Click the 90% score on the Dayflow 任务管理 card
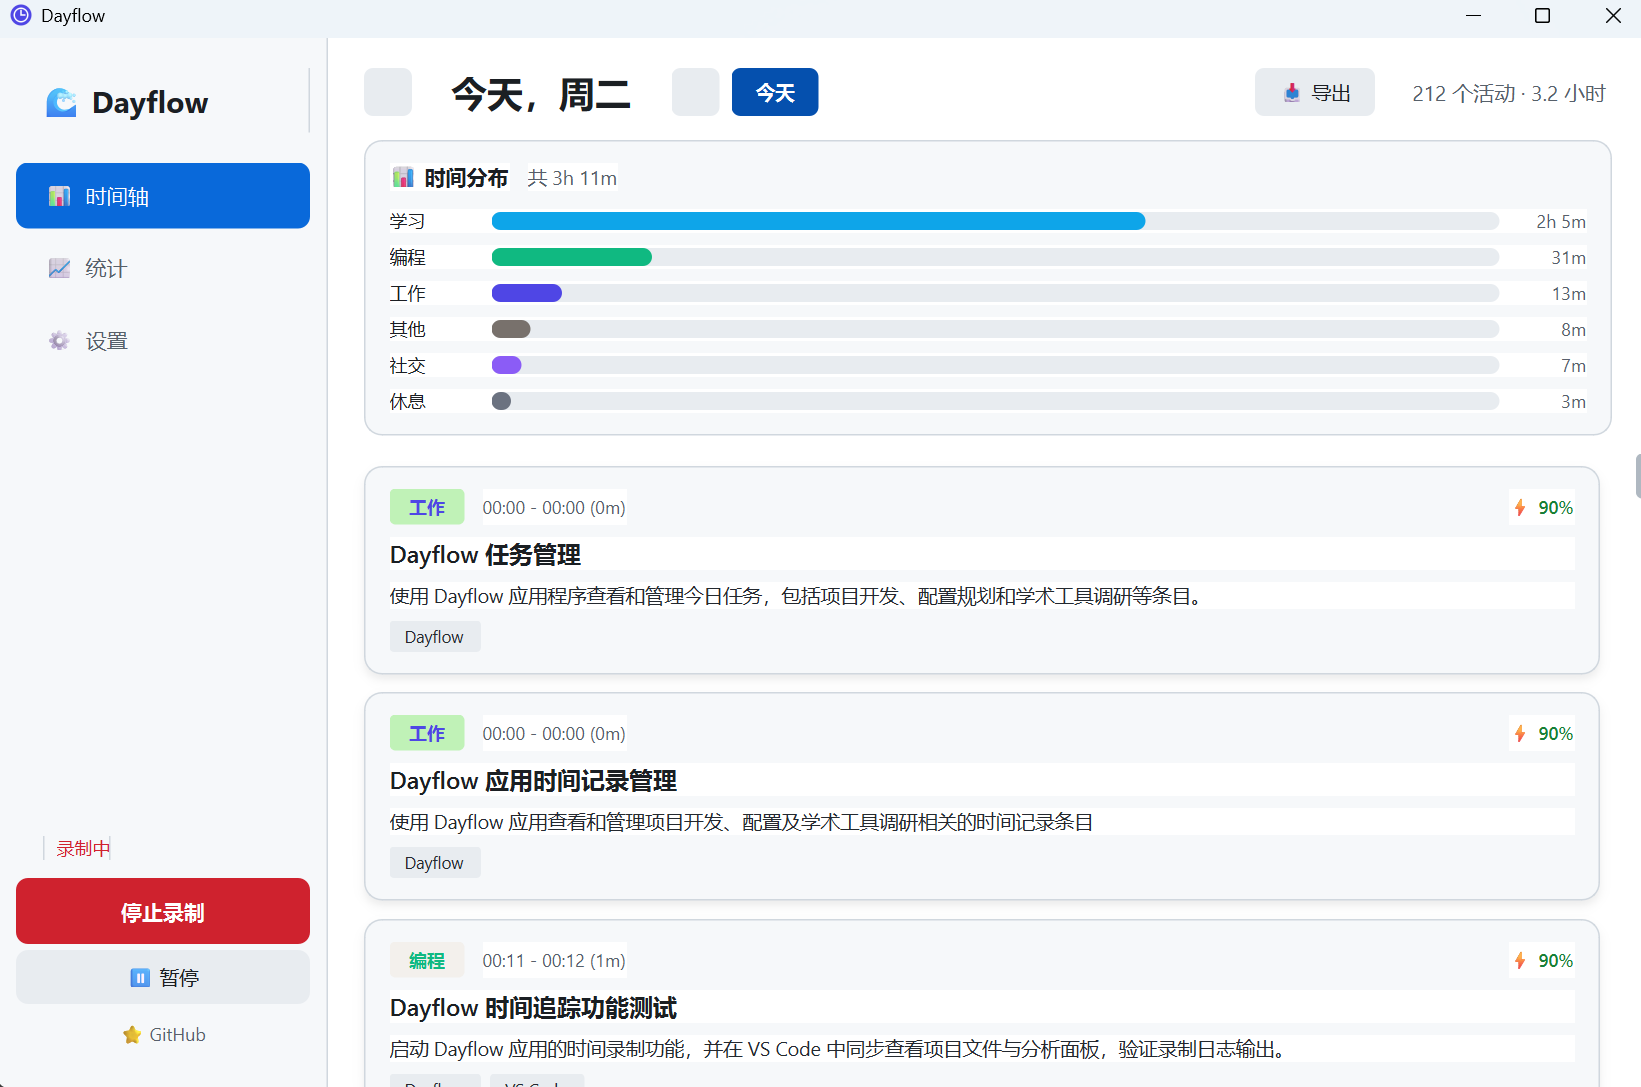Screen dimensions: 1641x1087 click(1556, 508)
